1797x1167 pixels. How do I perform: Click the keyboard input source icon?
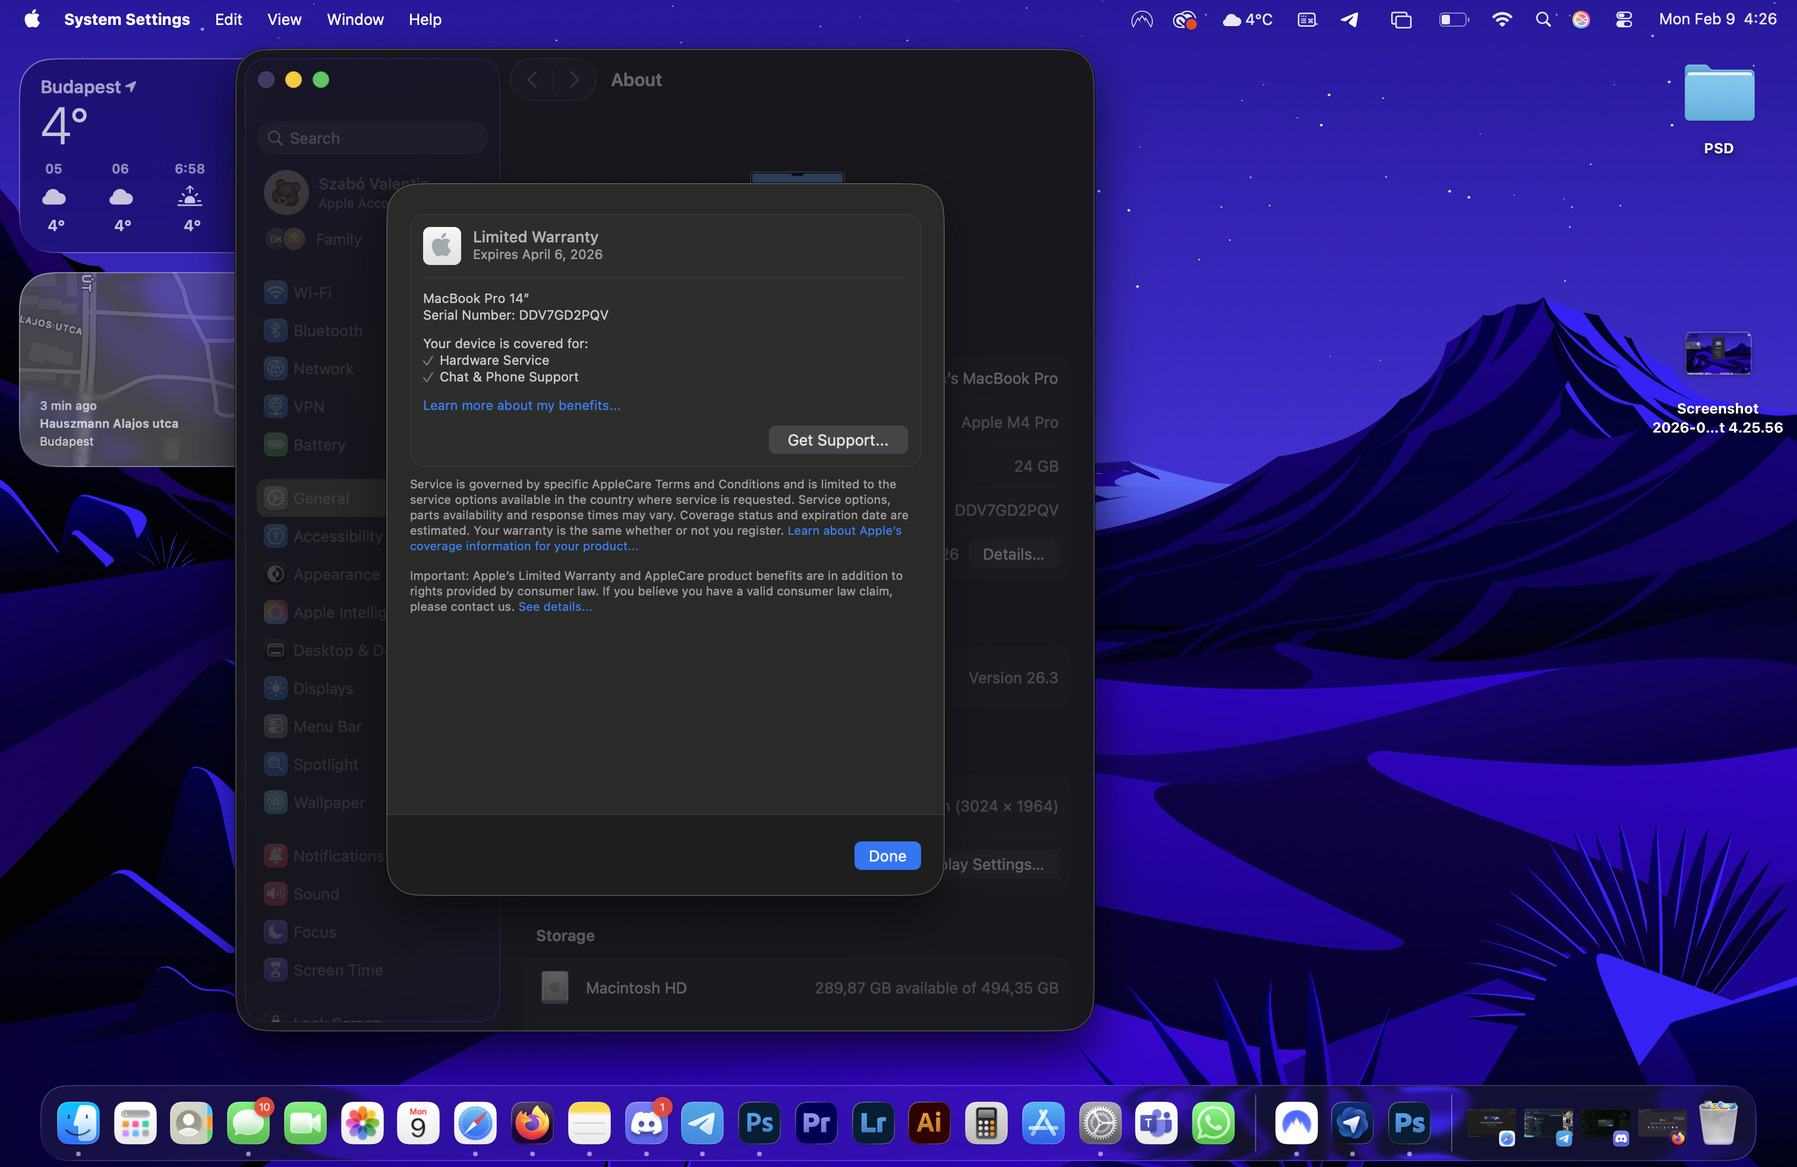[x=1307, y=19]
